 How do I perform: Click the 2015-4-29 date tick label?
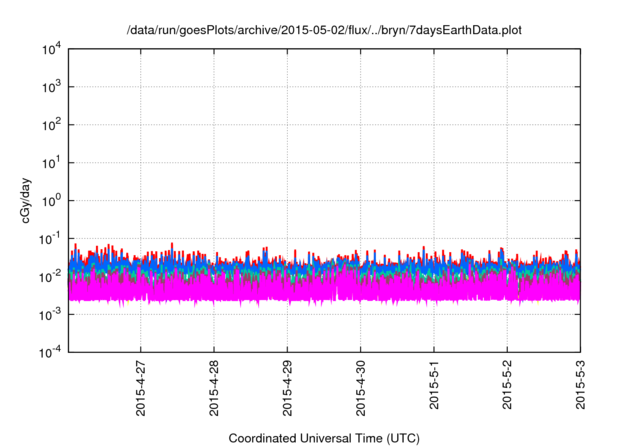point(287,388)
